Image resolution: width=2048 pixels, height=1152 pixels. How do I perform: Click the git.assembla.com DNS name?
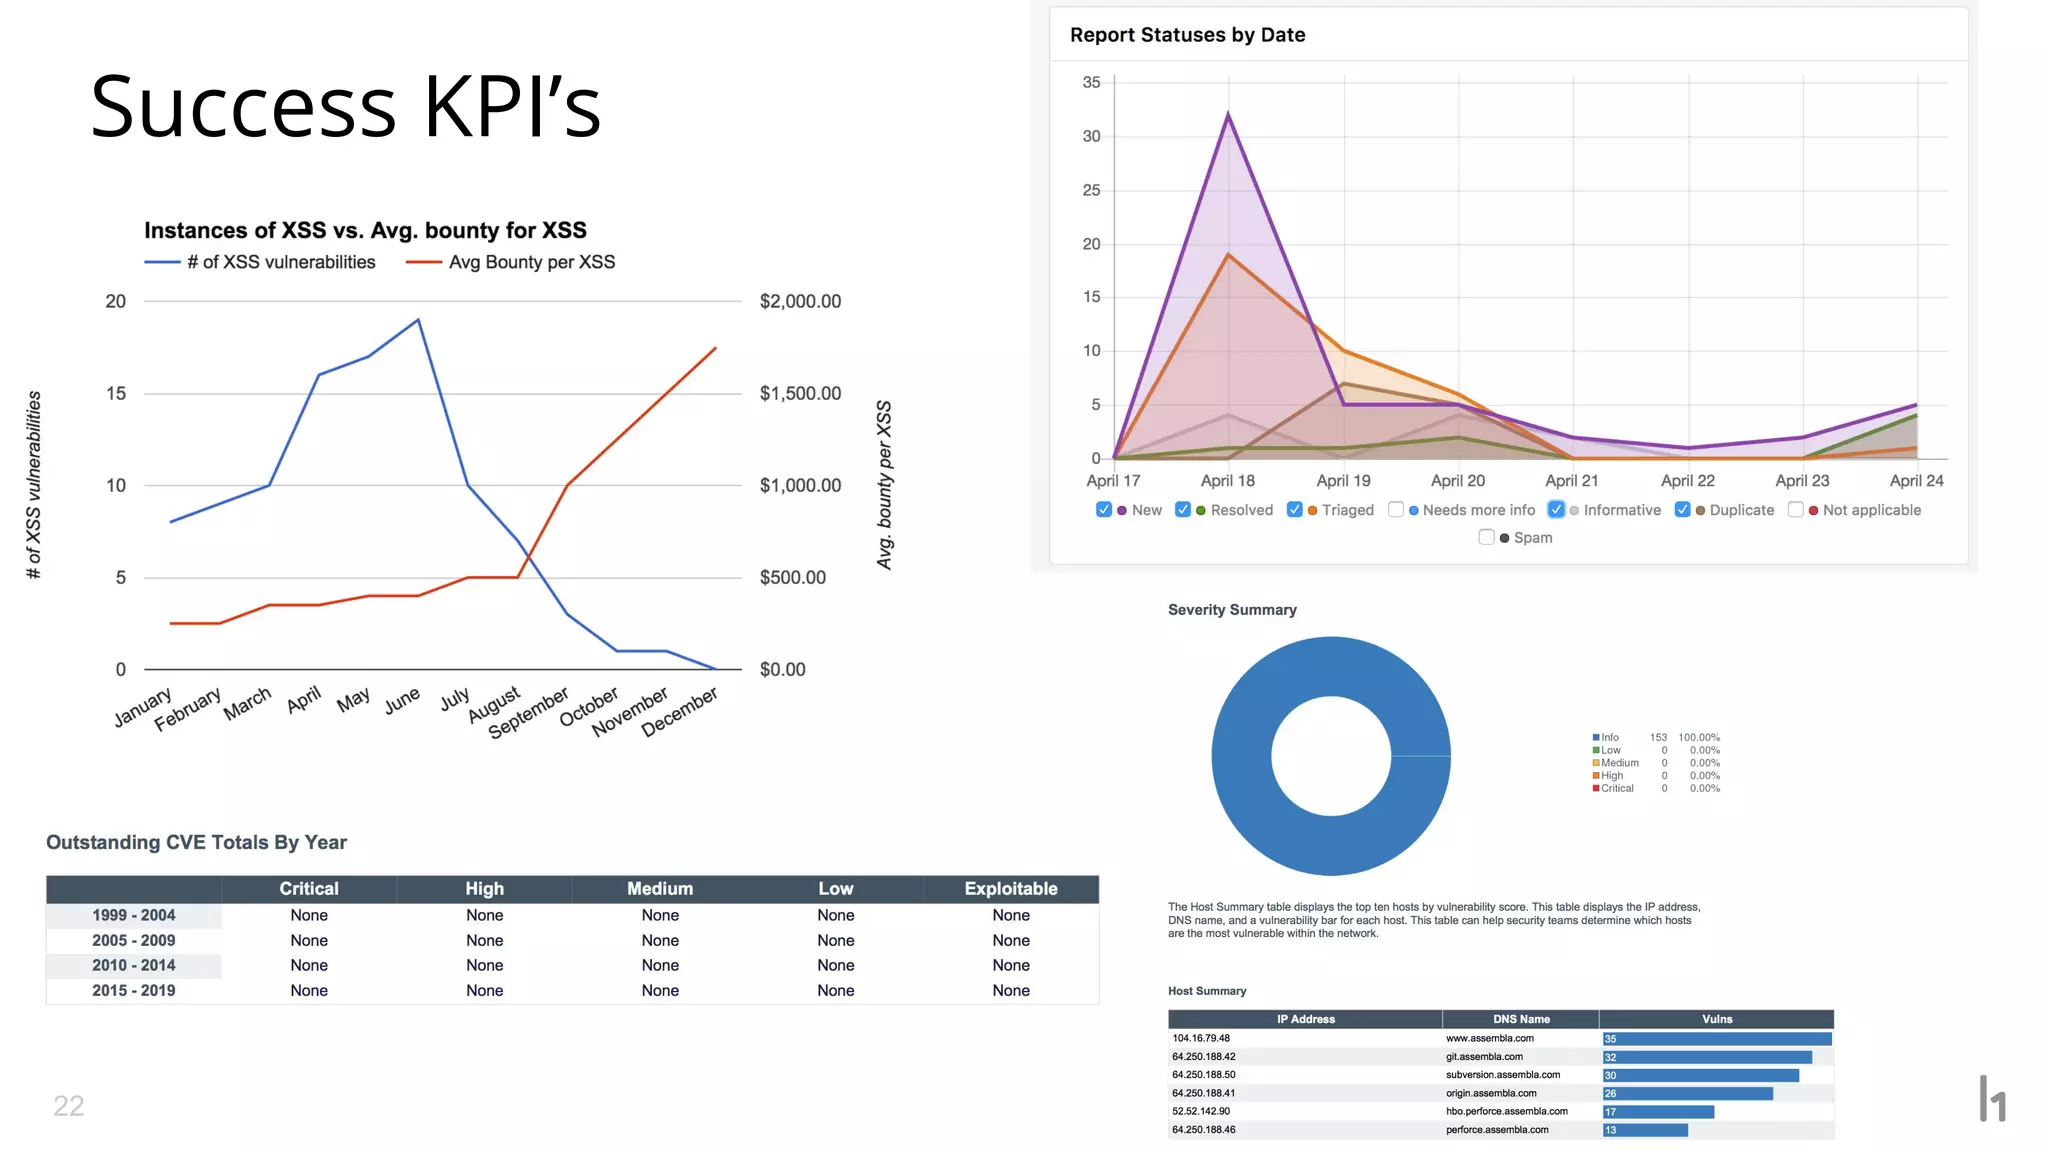click(1485, 1057)
